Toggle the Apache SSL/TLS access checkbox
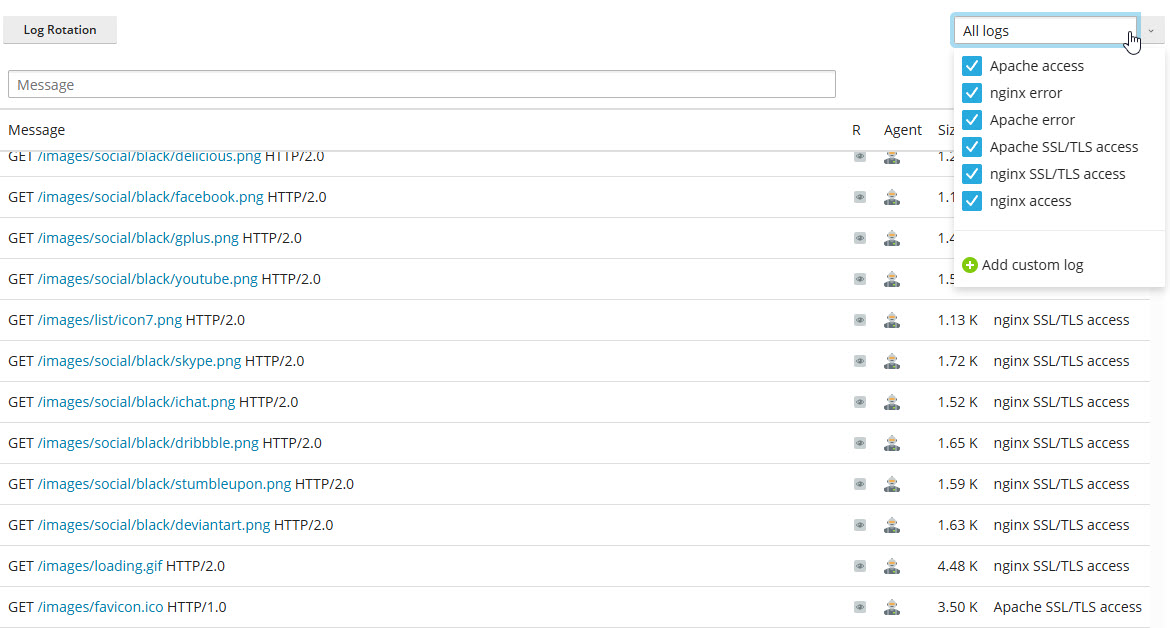Image resolution: width=1170 pixels, height=628 pixels. pos(972,147)
